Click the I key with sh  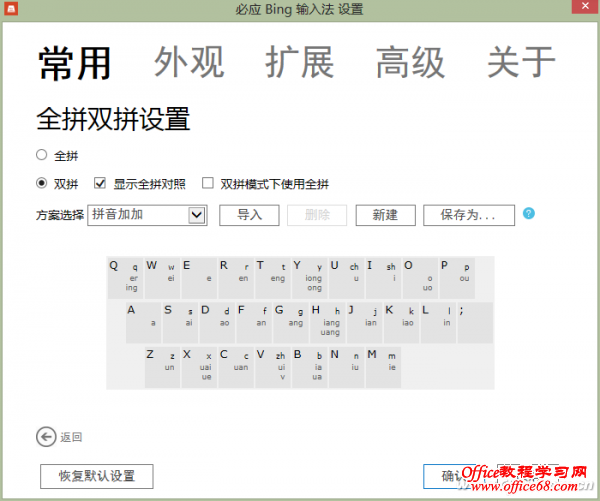click(383, 278)
